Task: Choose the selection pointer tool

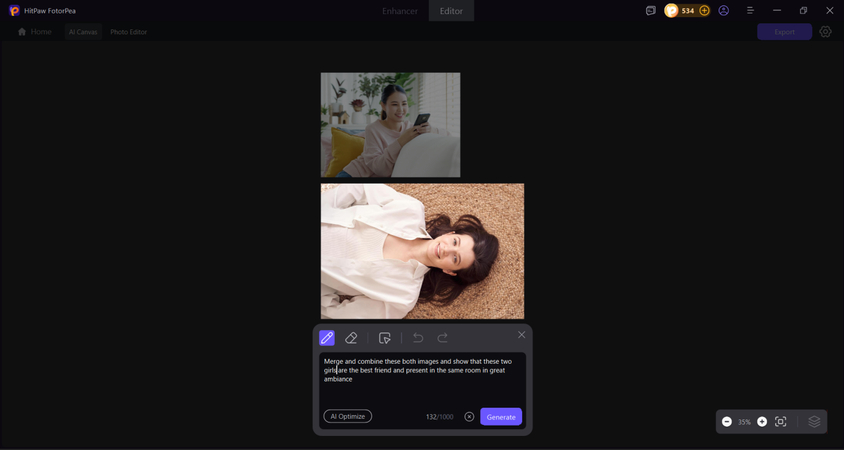Action: pos(384,338)
